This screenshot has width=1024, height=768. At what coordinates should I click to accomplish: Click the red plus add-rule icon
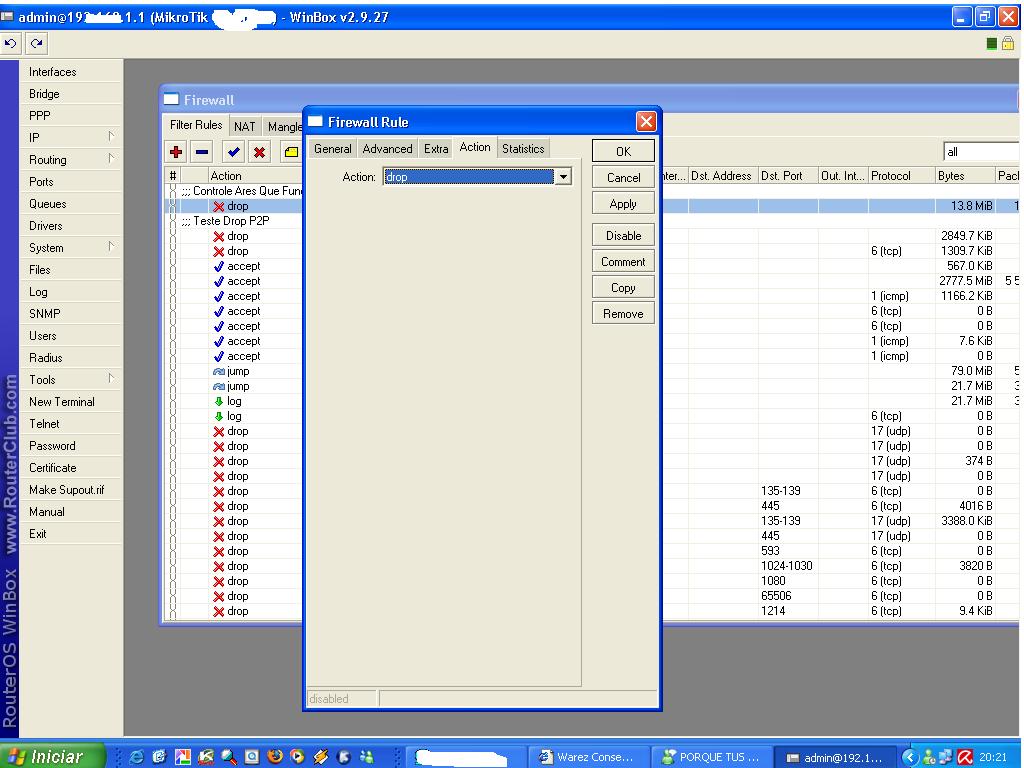tap(176, 152)
